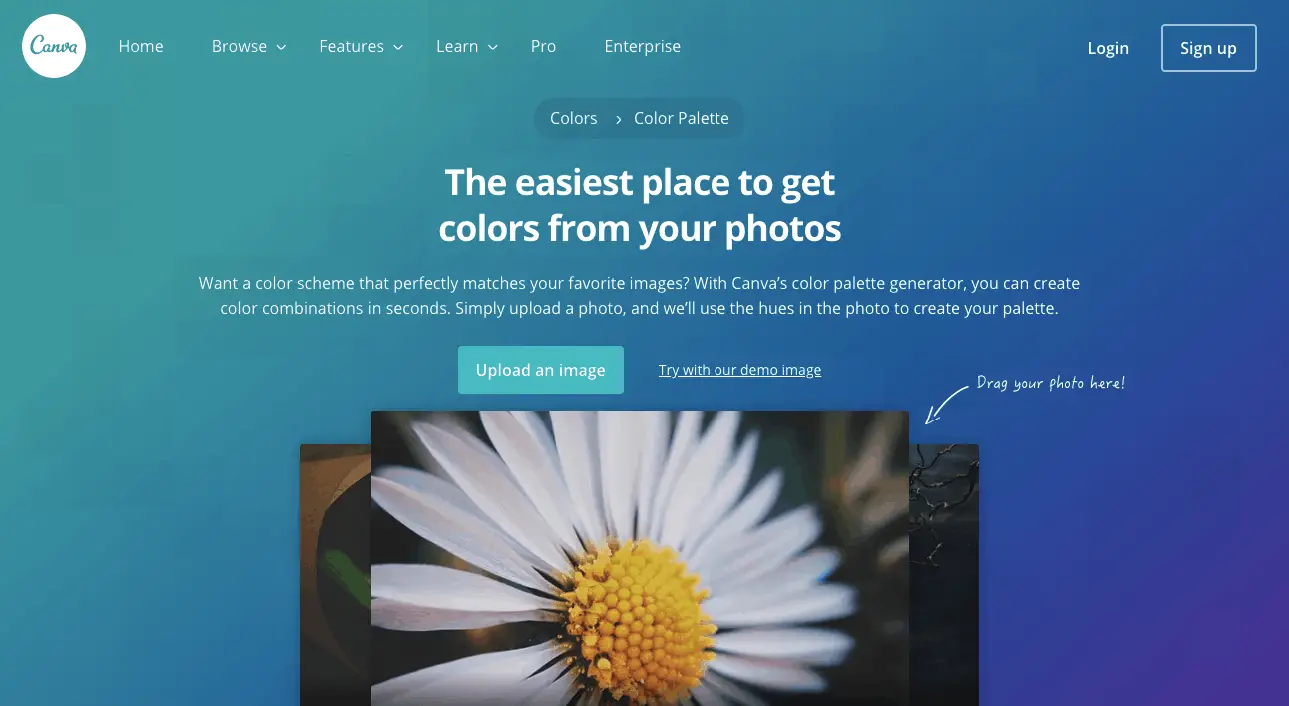Open the Home menu item
Viewport: 1289px width, 706px height.
(141, 46)
